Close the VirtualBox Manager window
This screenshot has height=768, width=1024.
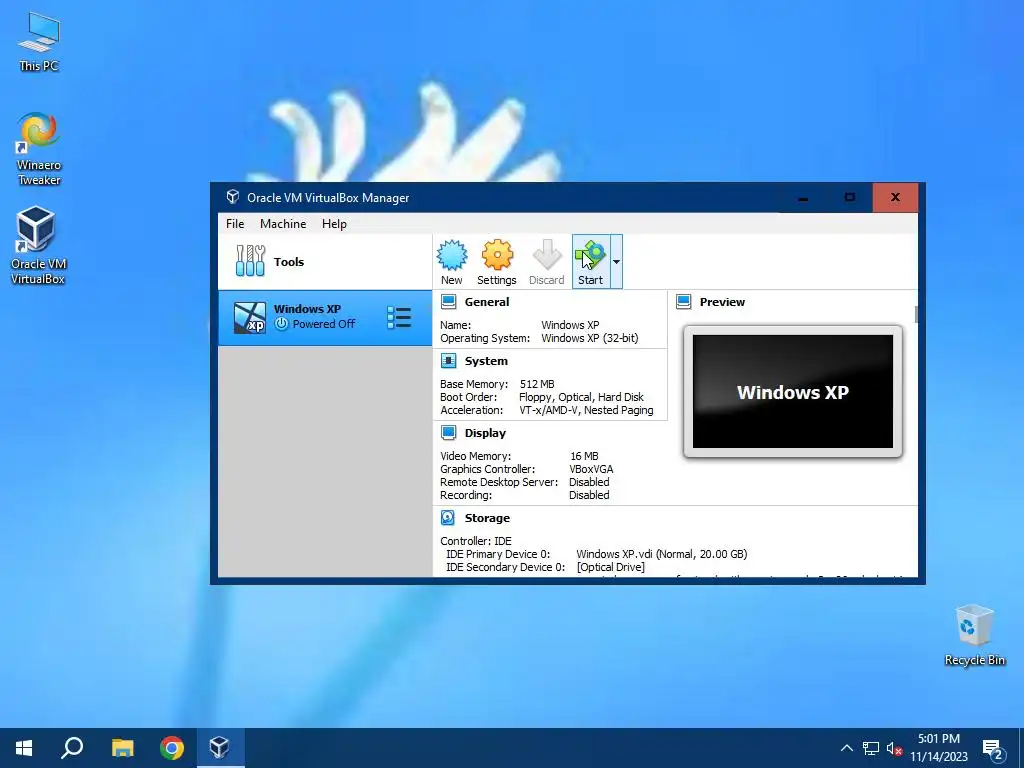895,197
